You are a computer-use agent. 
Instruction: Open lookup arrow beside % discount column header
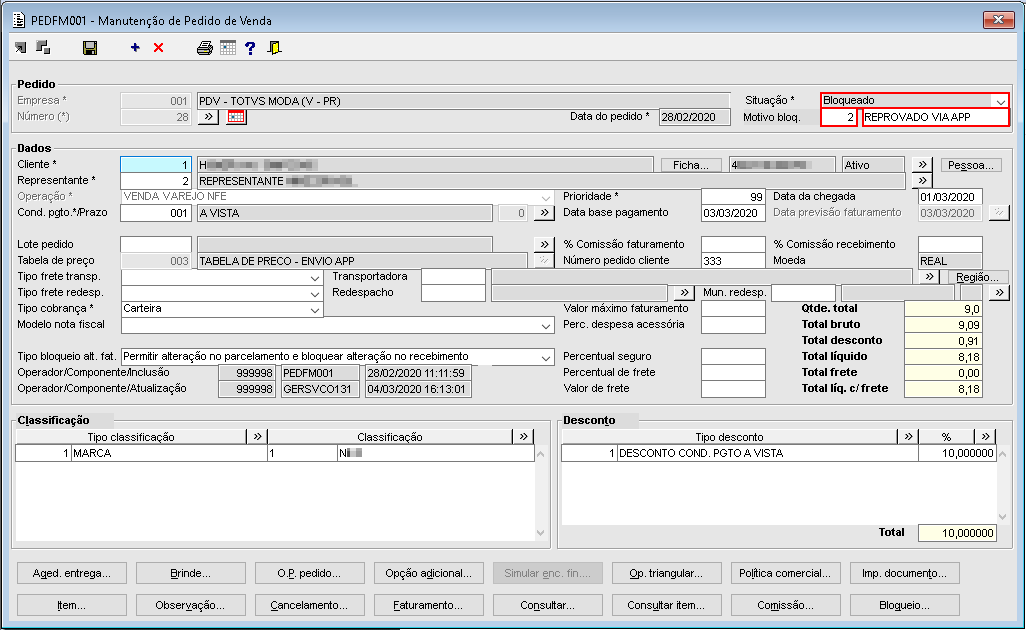(985, 436)
